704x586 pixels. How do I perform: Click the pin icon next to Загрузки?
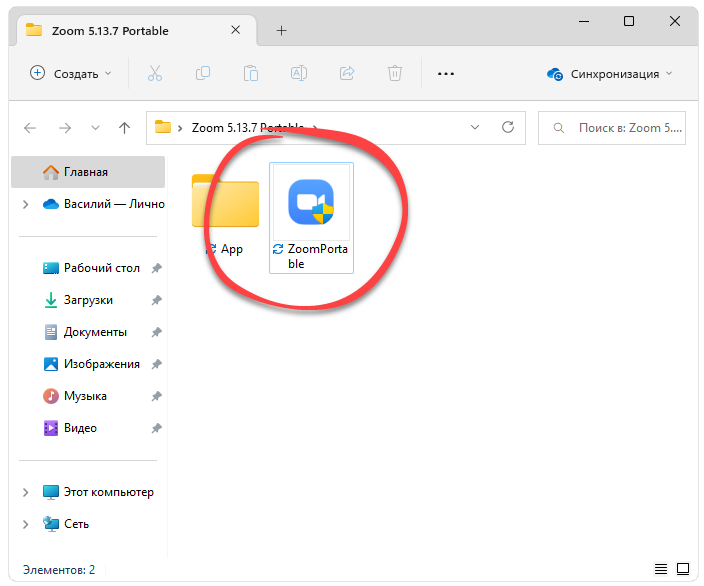[x=156, y=300]
